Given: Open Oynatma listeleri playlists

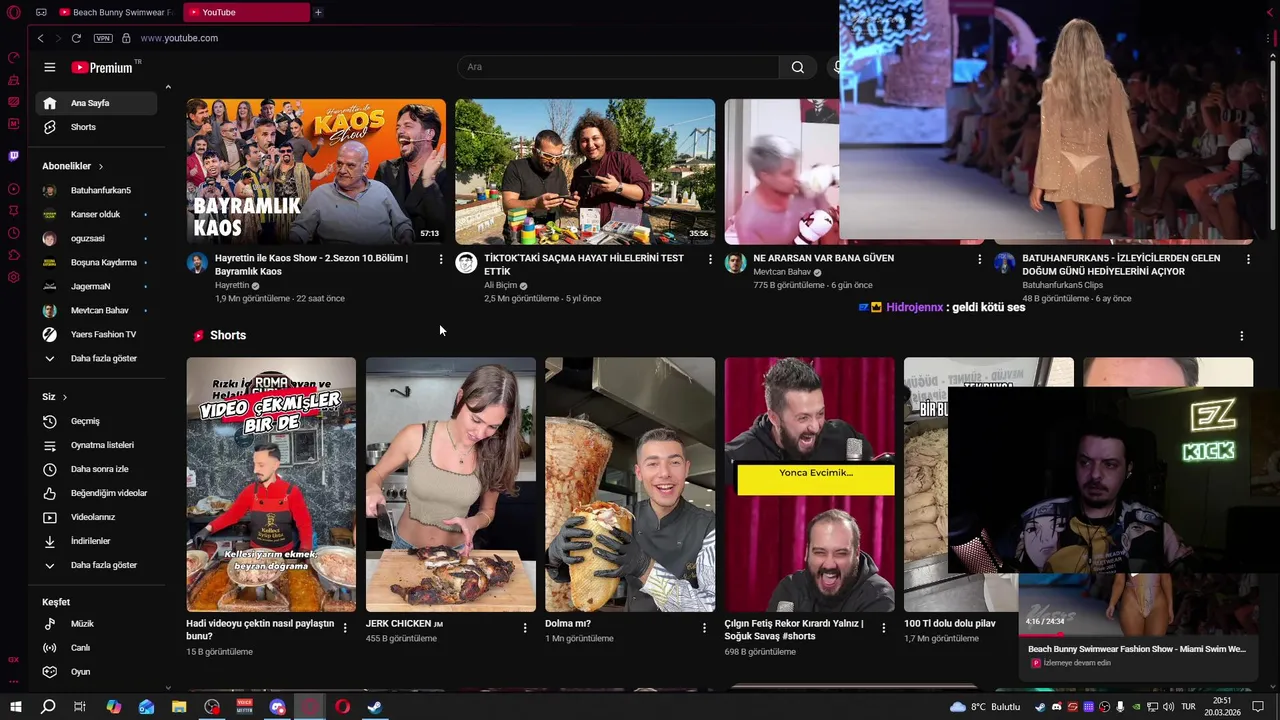Looking at the screenshot, I should pos(96,445).
